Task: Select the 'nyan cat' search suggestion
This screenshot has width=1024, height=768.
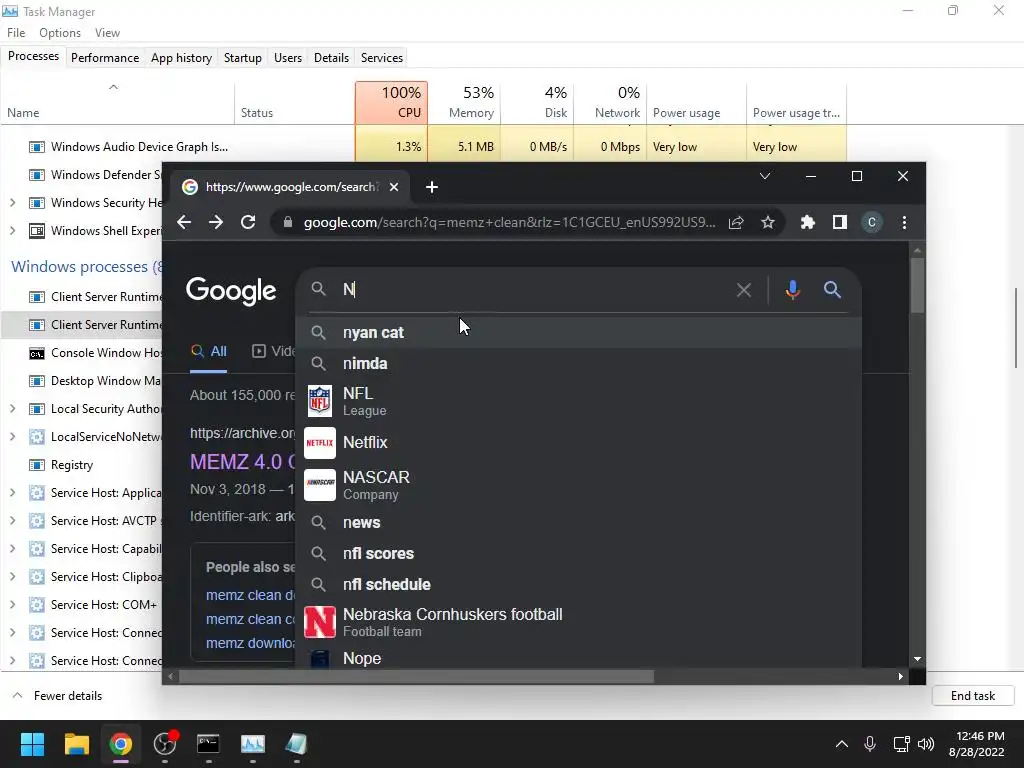Action: point(579,332)
